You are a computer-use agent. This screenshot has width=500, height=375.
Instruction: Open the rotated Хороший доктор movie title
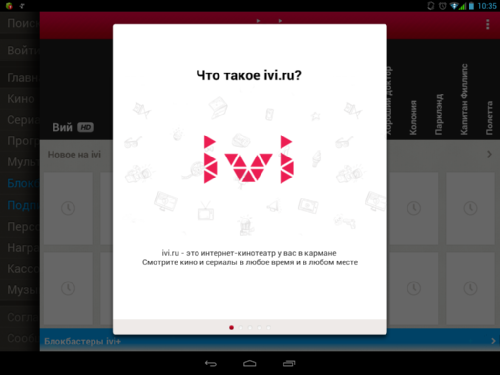(x=389, y=101)
